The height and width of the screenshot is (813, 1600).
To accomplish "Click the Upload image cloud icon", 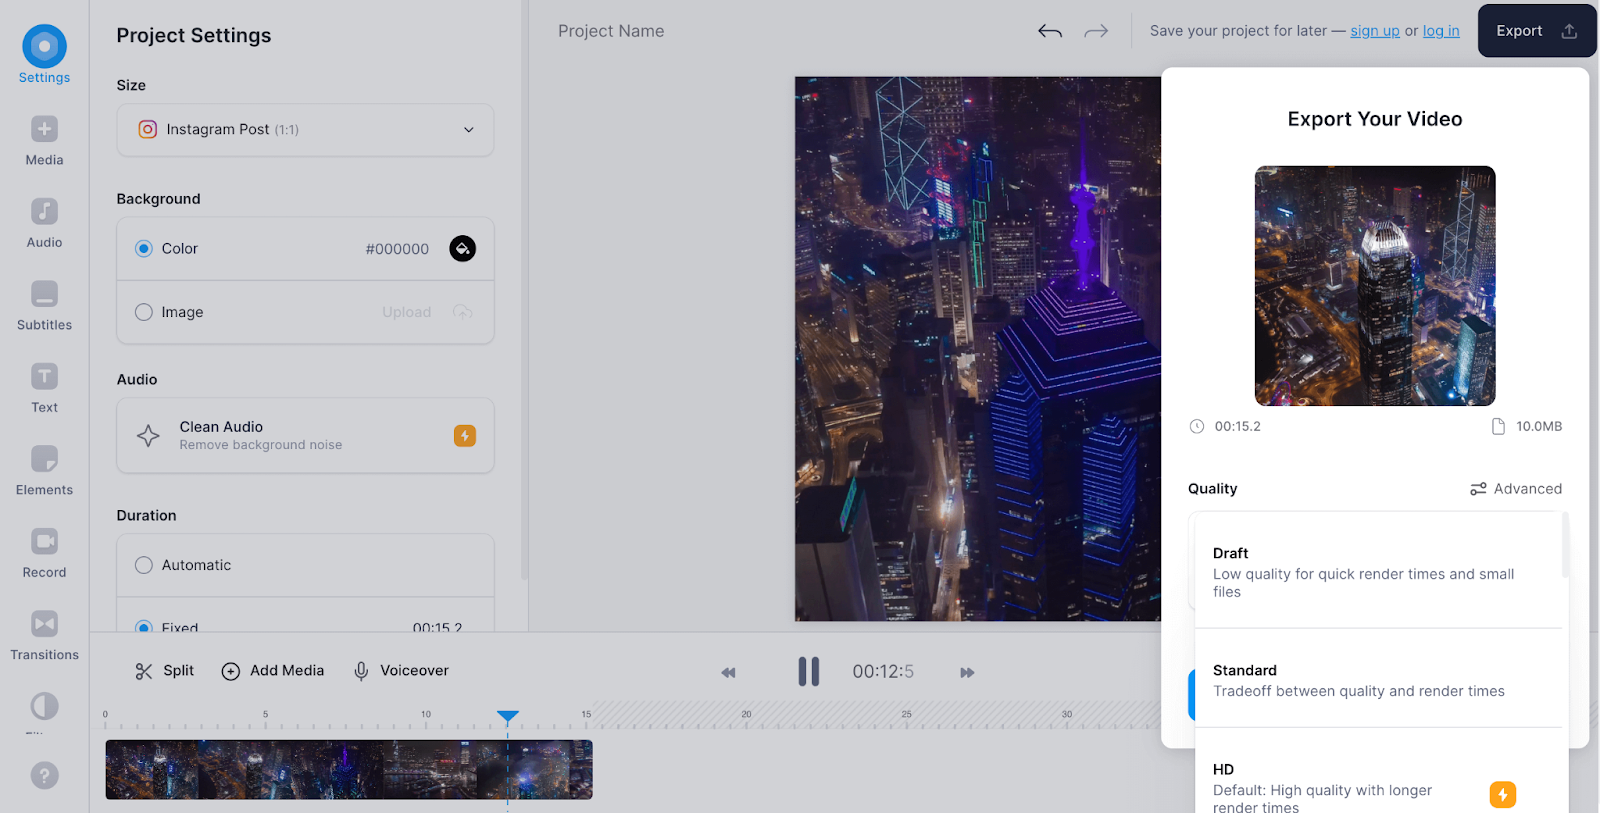I will [x=462, y=312].
